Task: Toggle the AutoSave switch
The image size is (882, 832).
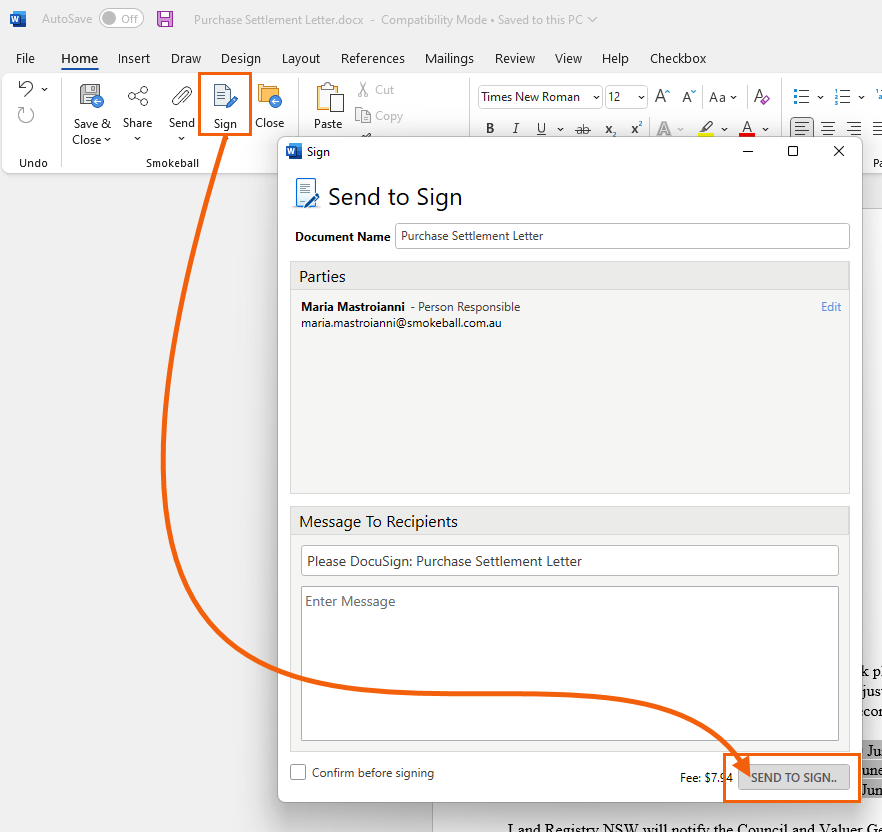Action: pos(122,19)
